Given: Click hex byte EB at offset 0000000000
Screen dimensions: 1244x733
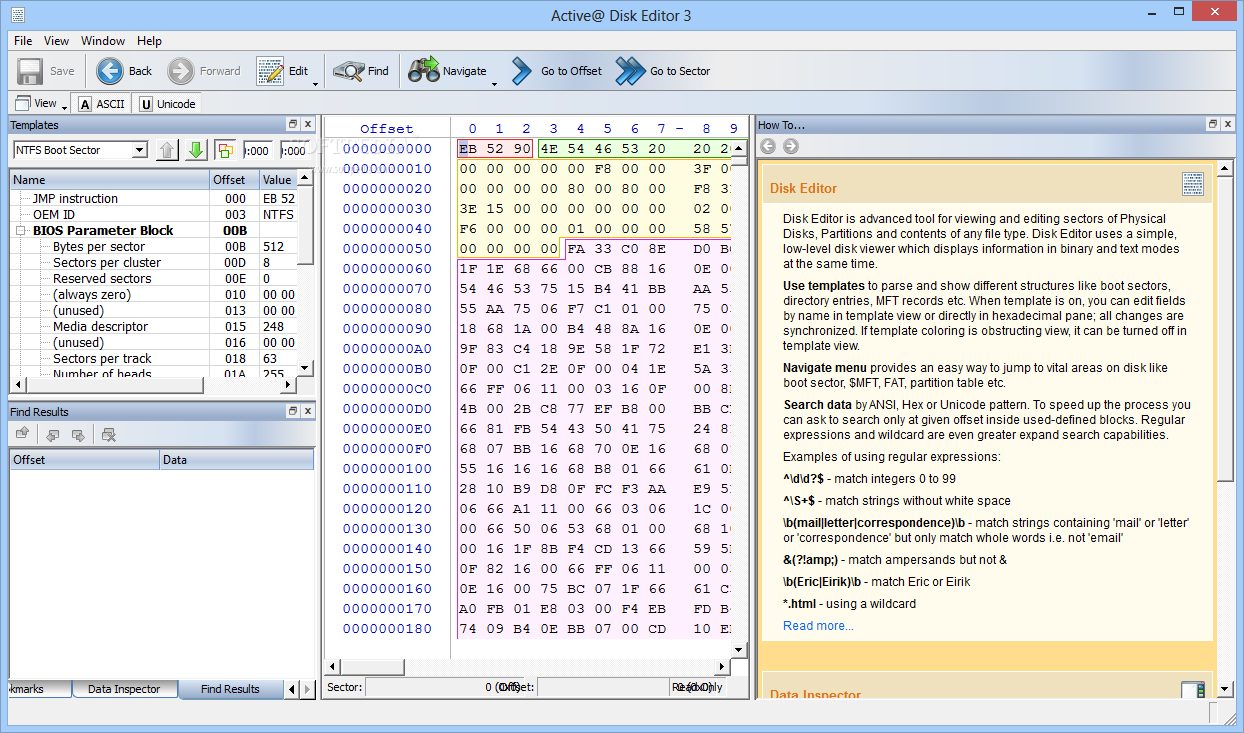Looking at the screenshot, I should click(x=469, y=149).
